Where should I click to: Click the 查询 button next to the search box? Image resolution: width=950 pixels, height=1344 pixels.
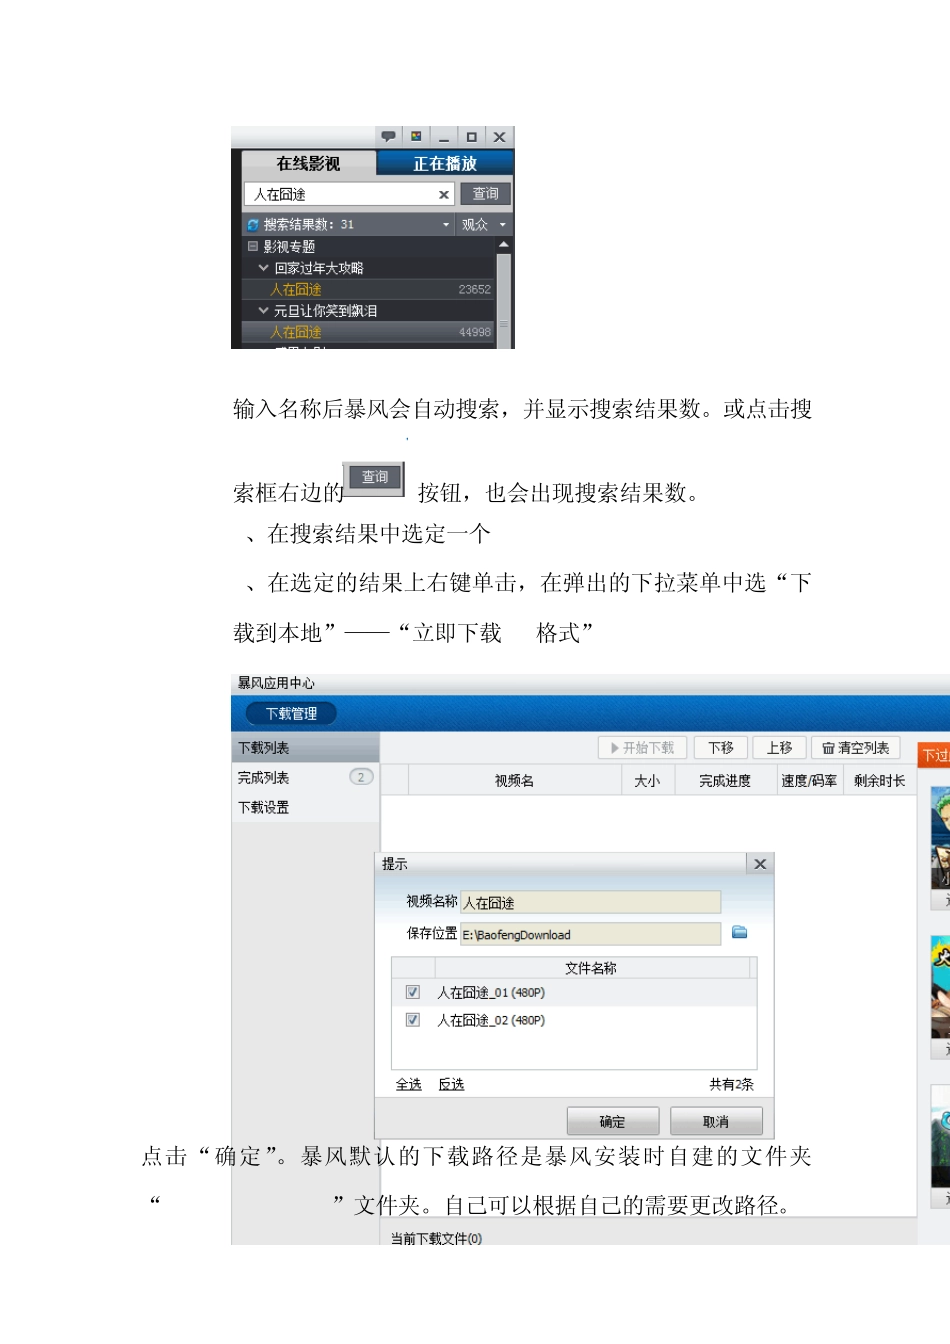point(486,194)
